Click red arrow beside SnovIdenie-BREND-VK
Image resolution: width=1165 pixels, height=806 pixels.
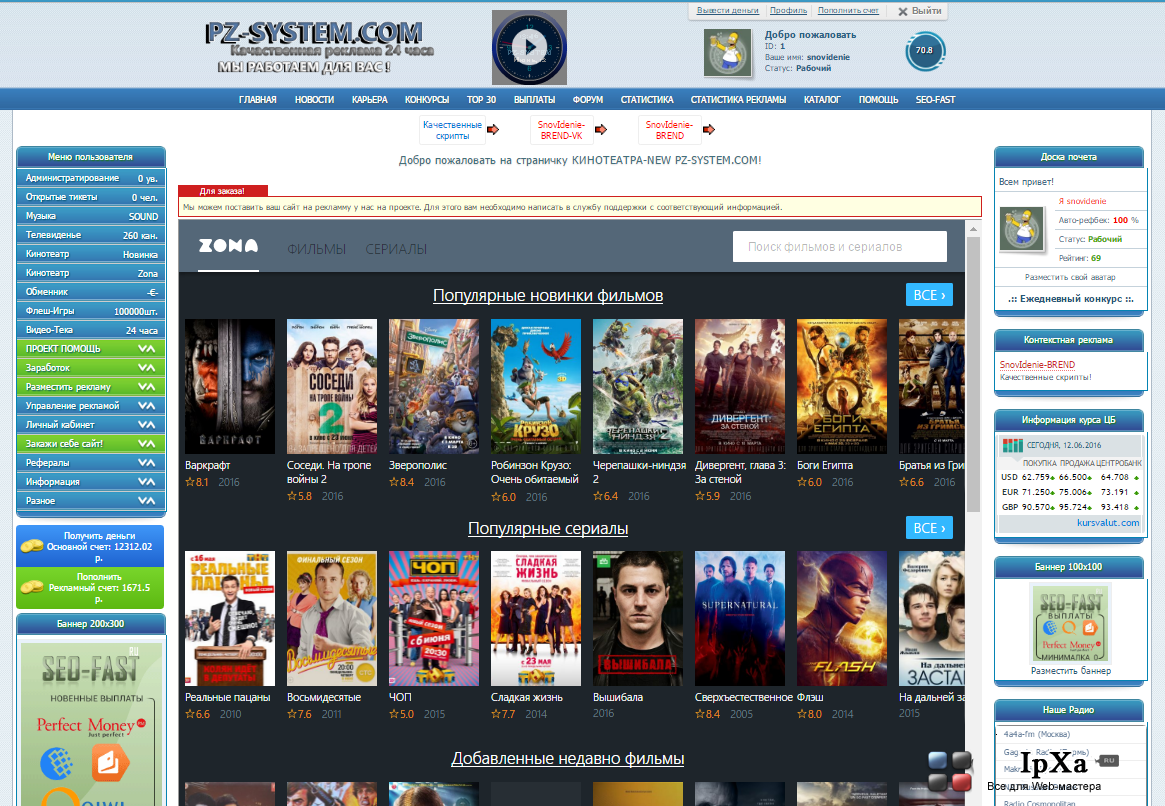coord(601,130)
